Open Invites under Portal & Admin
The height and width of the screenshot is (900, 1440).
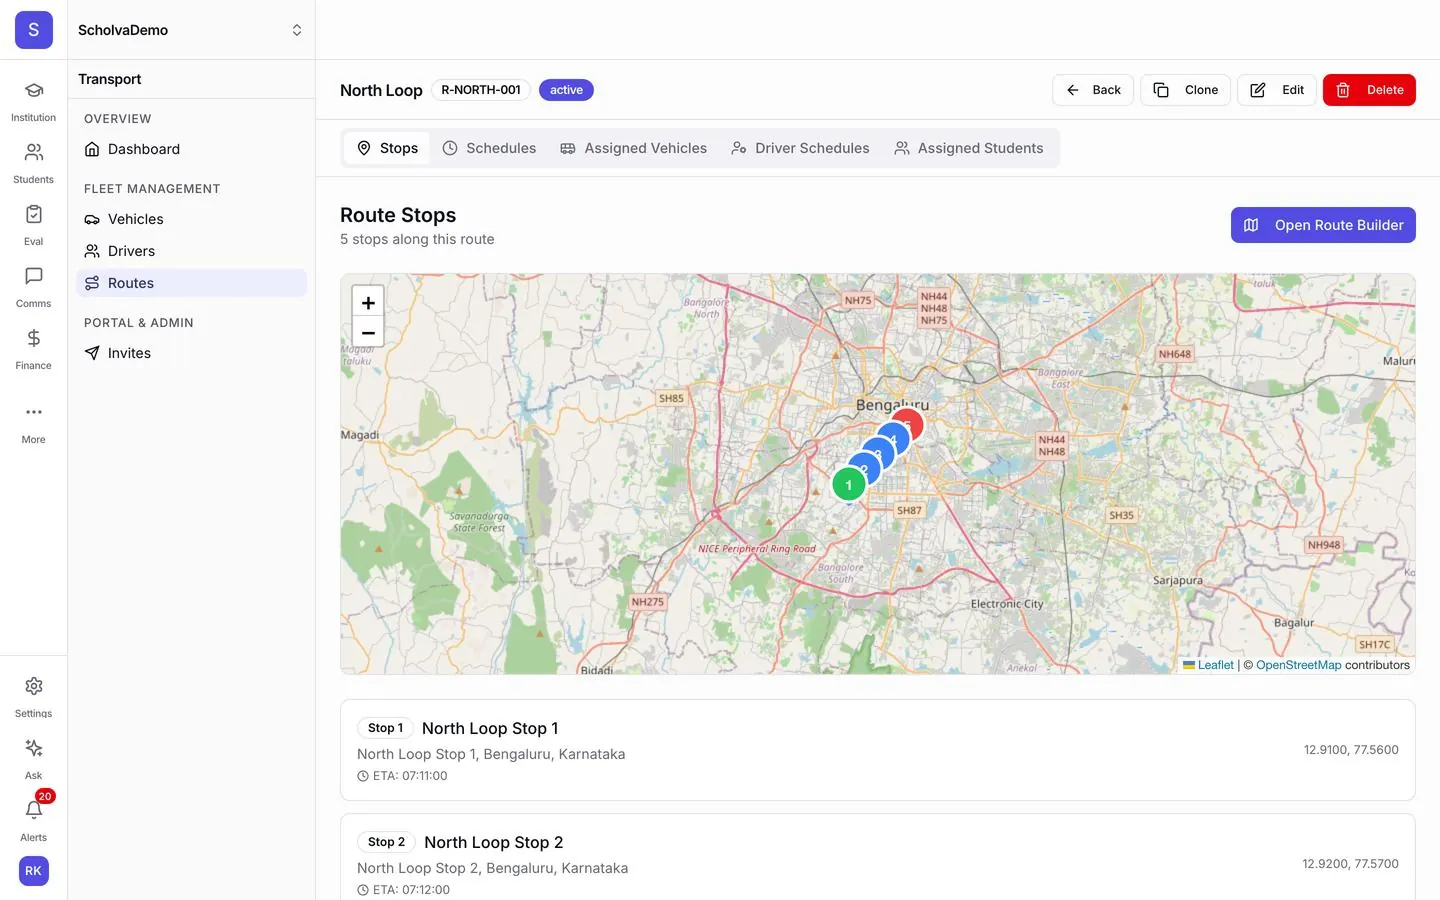(x=191, y=353)
